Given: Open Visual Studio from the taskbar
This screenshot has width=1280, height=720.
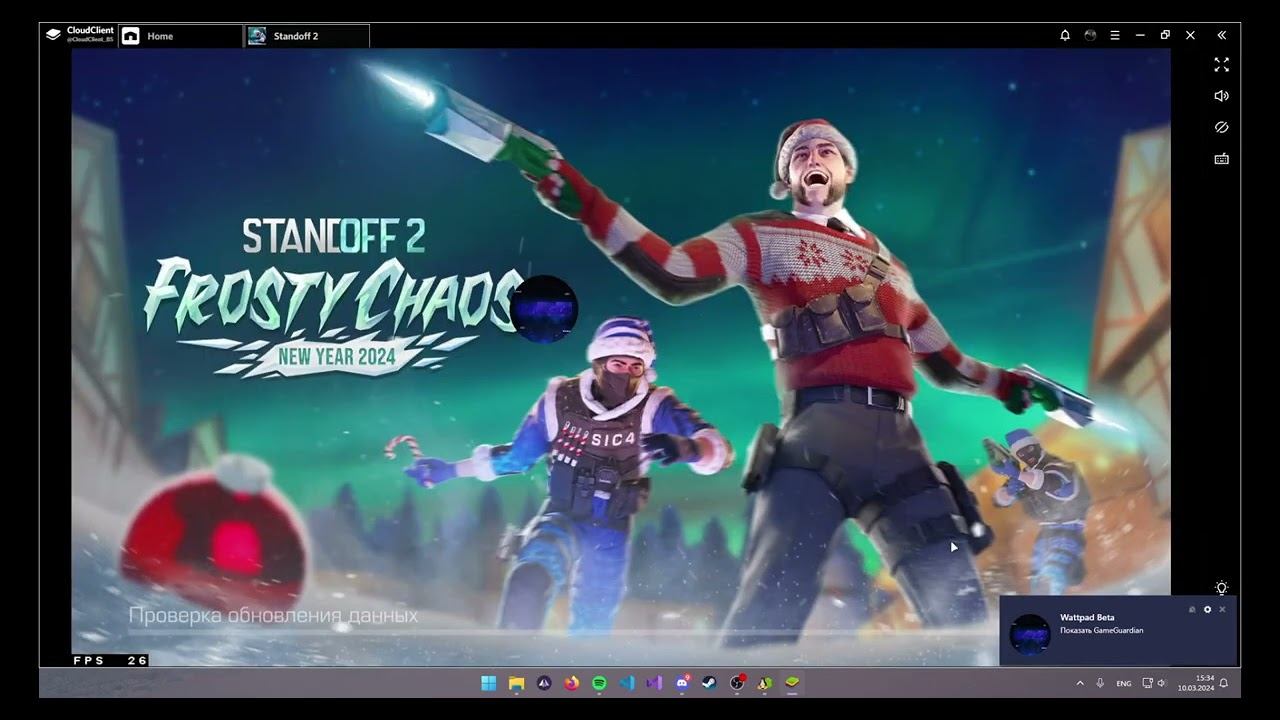Looking at the screenshot, I should click(654, 683).
